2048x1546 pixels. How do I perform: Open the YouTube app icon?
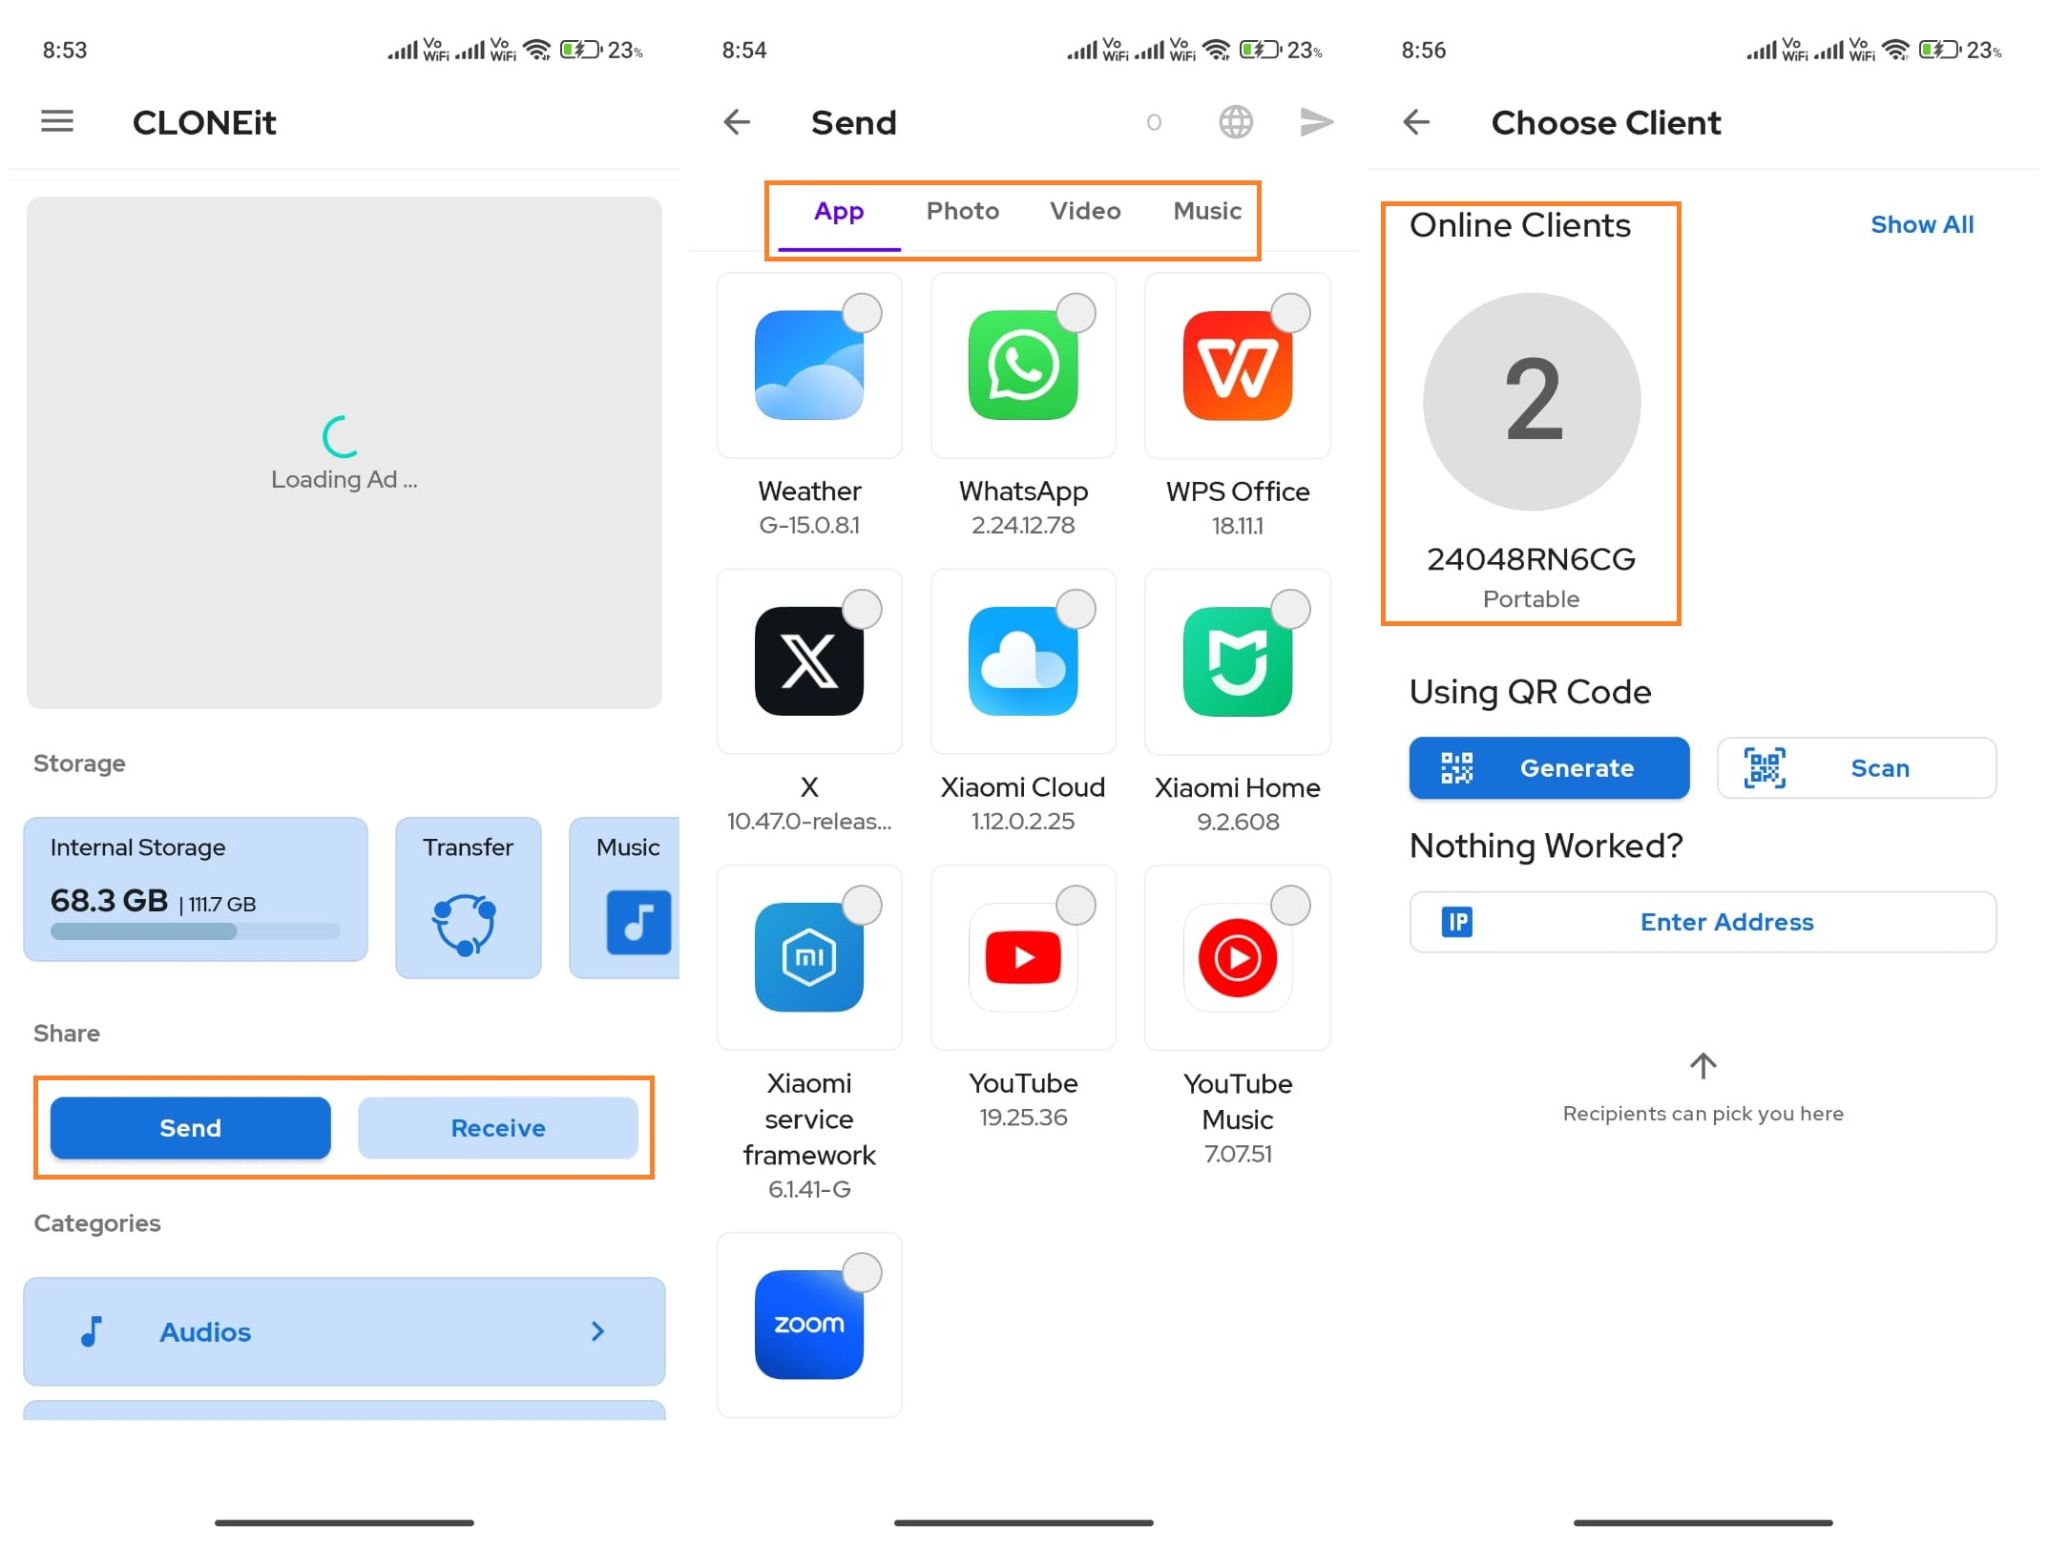[1022, 958]
